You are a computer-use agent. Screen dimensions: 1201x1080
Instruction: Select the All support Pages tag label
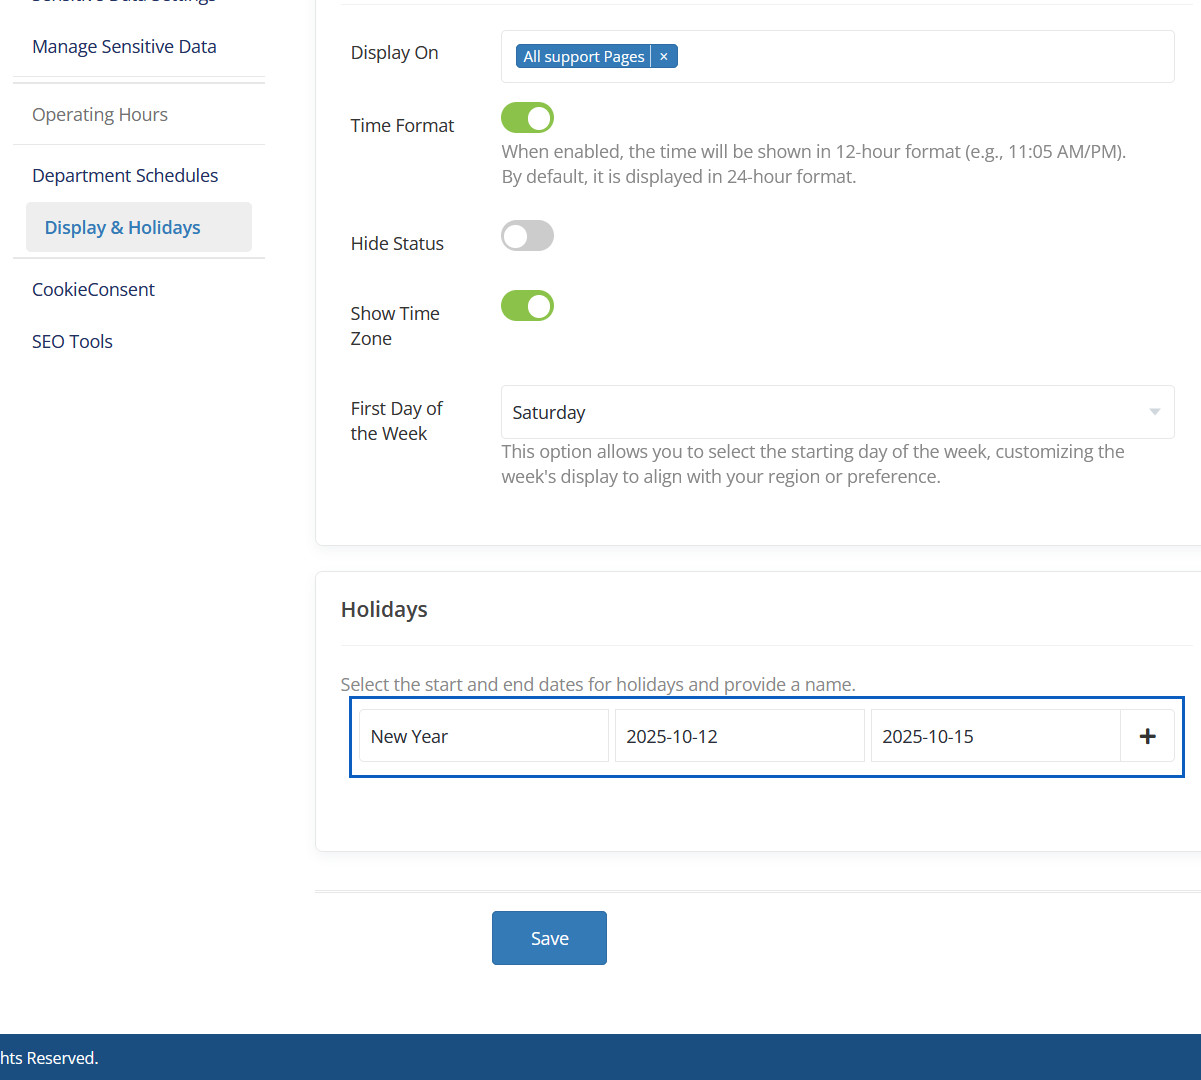[x=584, y=57]
